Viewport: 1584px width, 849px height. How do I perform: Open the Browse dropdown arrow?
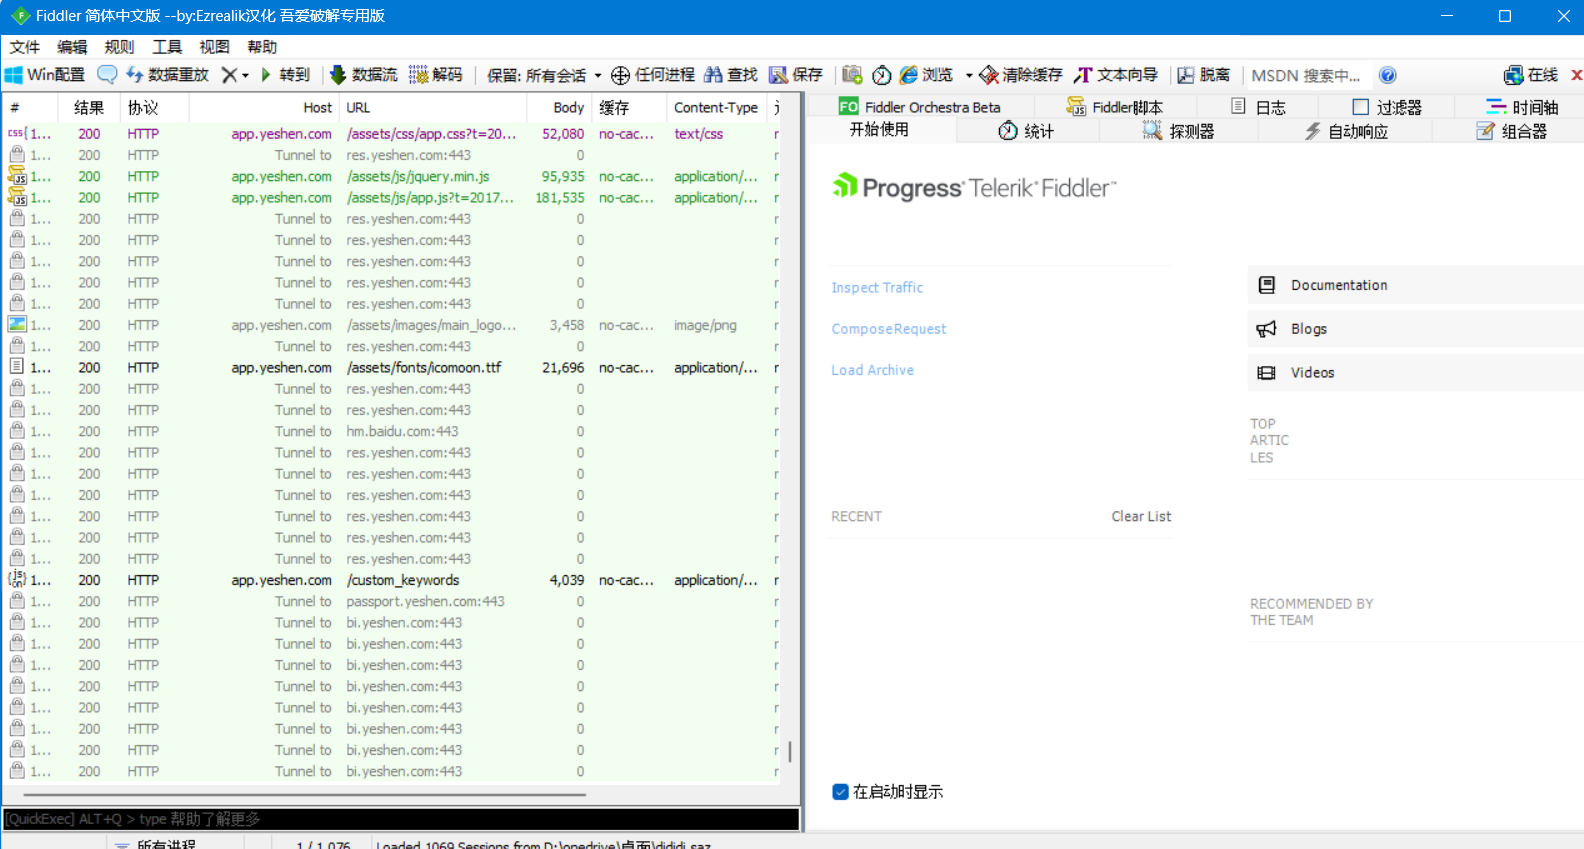(x=968, y=76)
